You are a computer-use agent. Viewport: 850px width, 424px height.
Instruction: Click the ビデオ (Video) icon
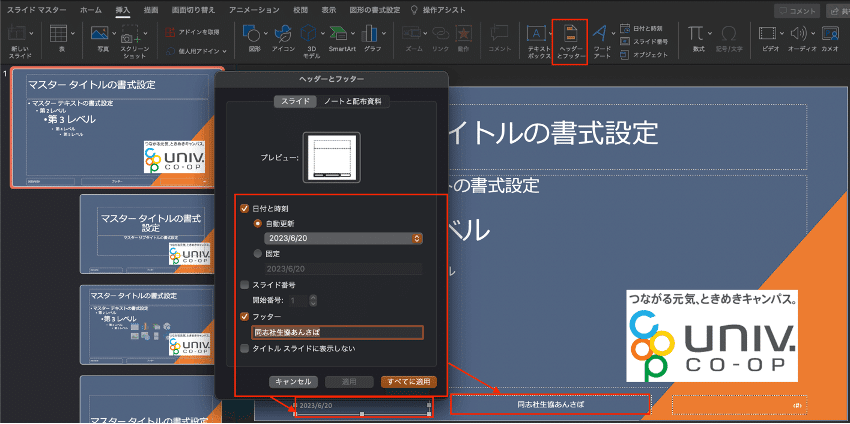768,34
